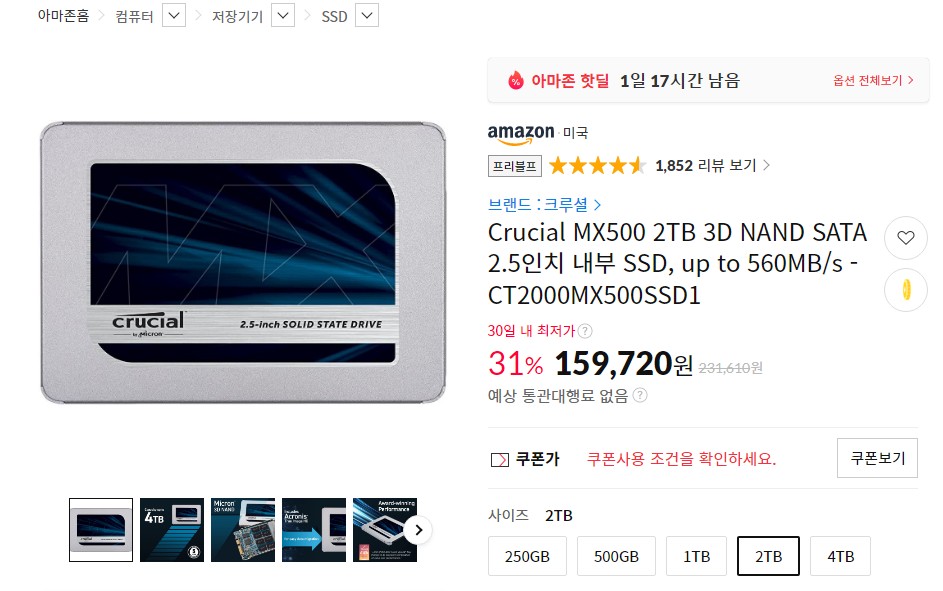The height and width of the screenshot is (591, 943).
Task: Go to 아마존홈 breadcrumb
Action: (63, 16)
